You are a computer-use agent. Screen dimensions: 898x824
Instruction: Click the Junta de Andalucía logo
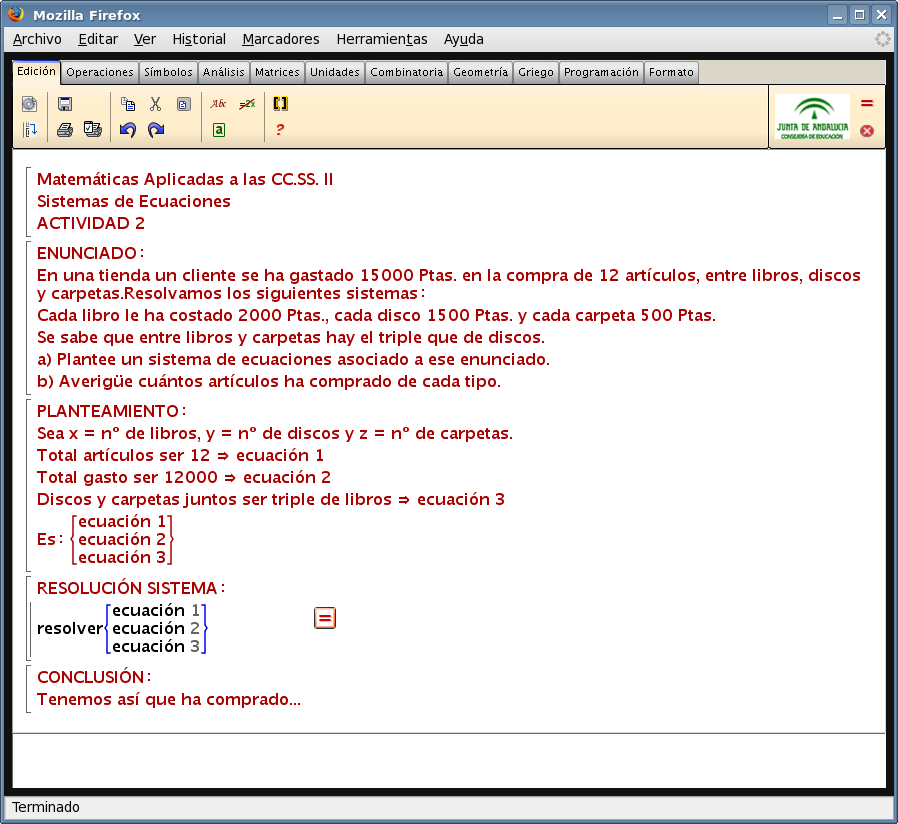tap(812, 117)
